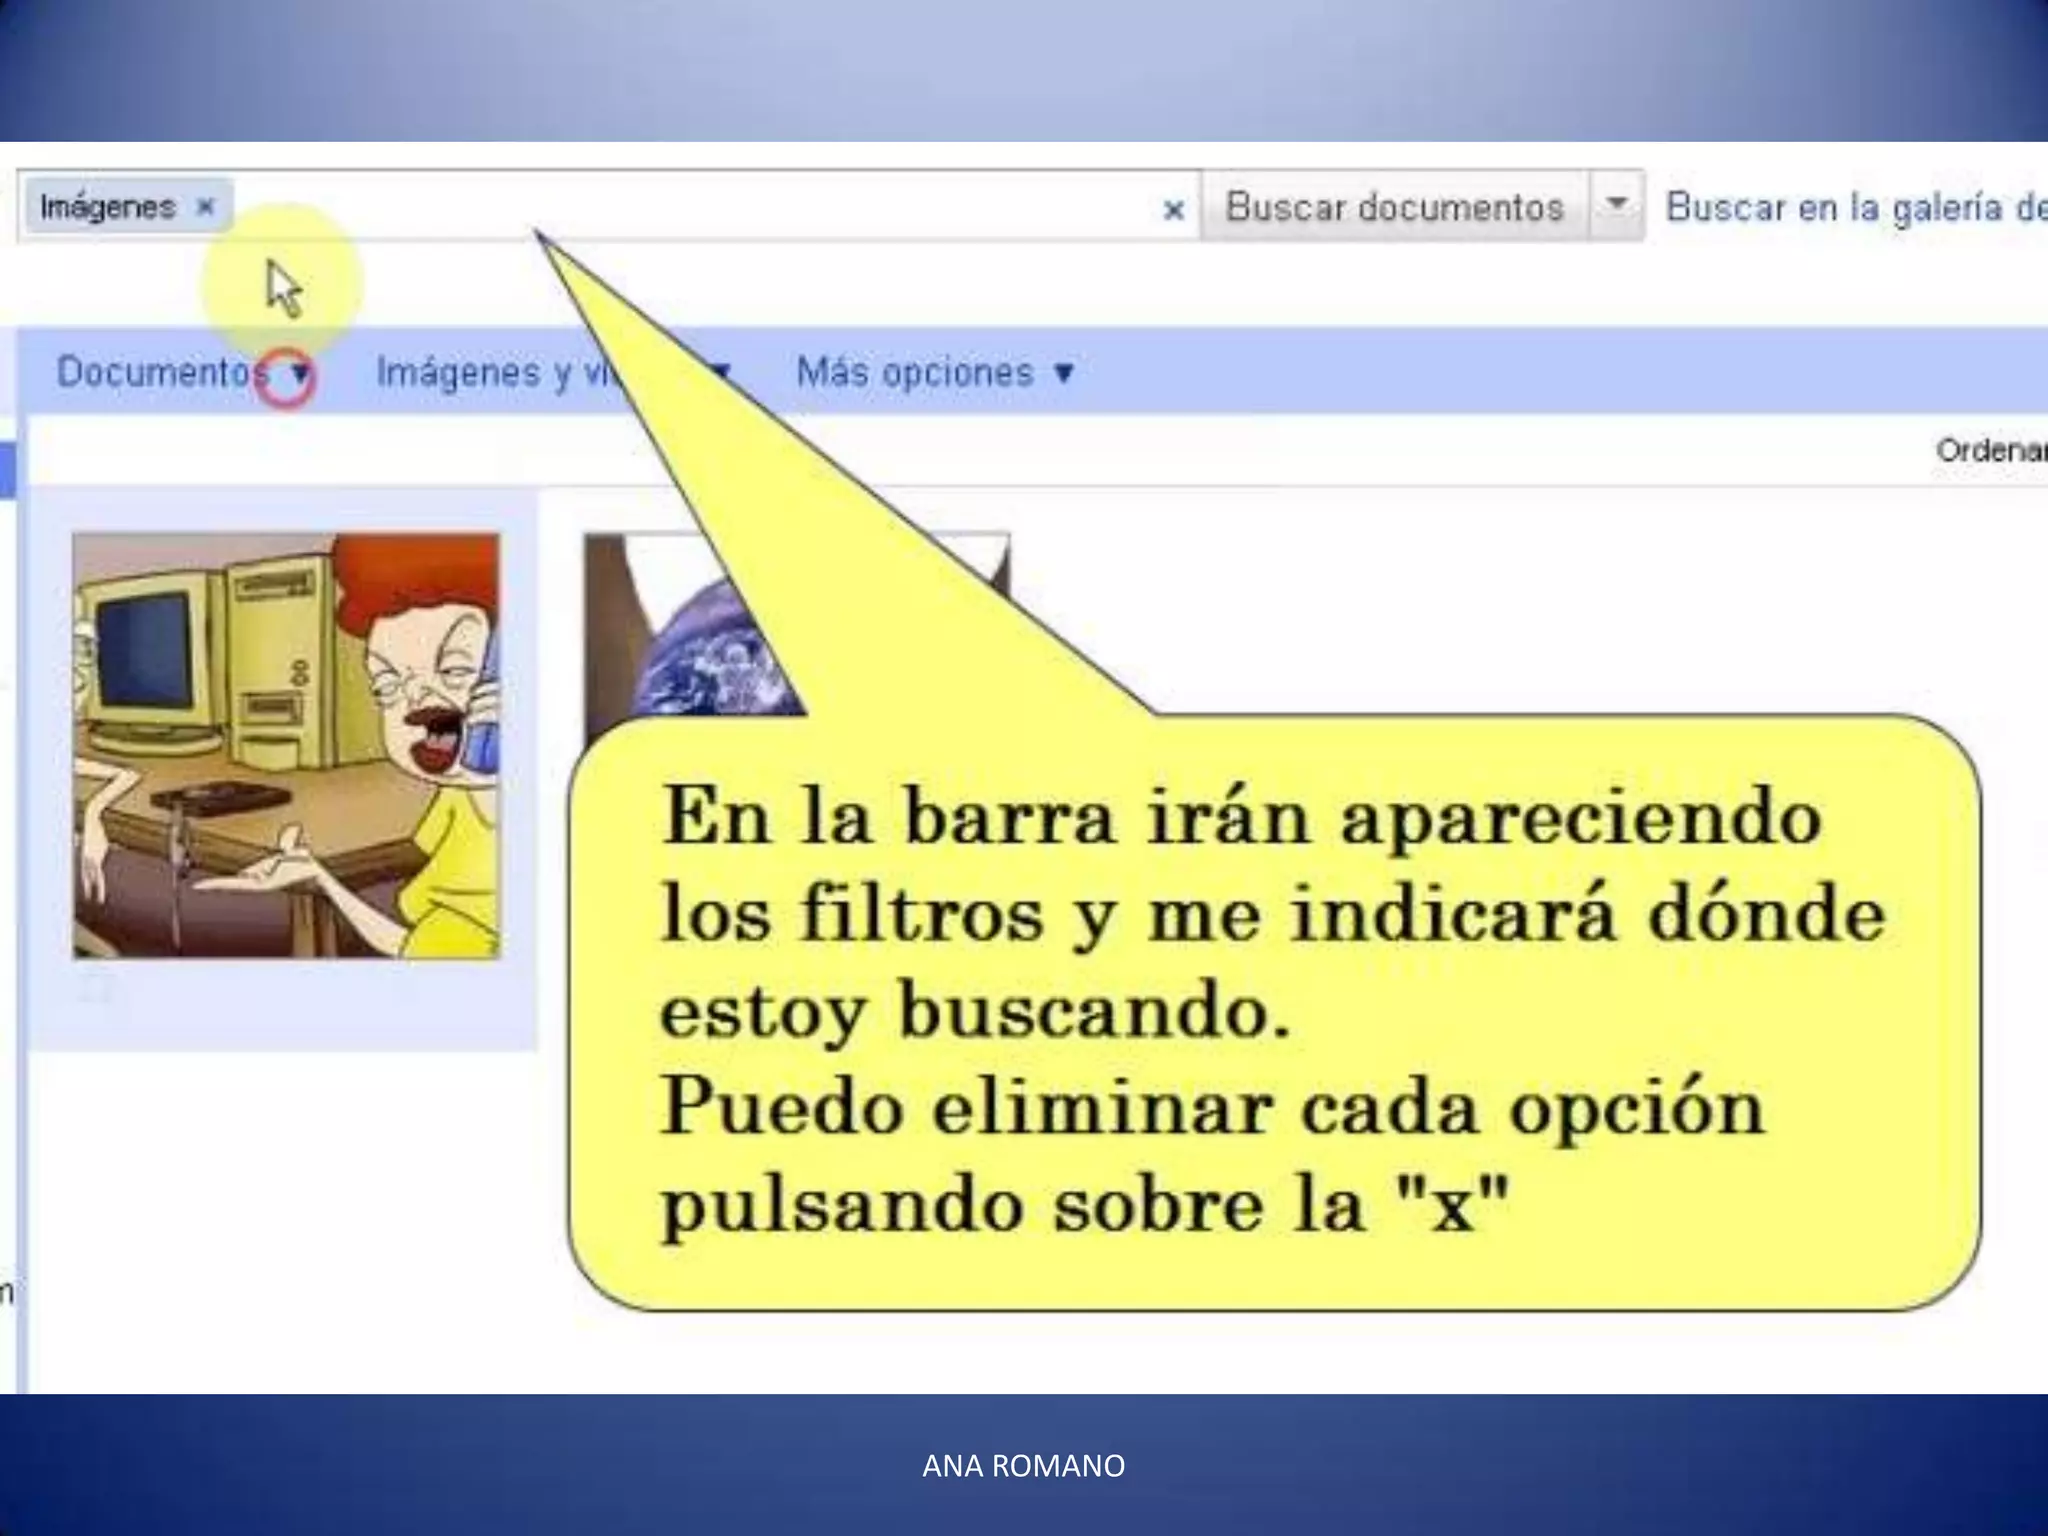Open the Más opciones menu
Viewport: 2048px width, 1536px height.
[x=914, y=372]
